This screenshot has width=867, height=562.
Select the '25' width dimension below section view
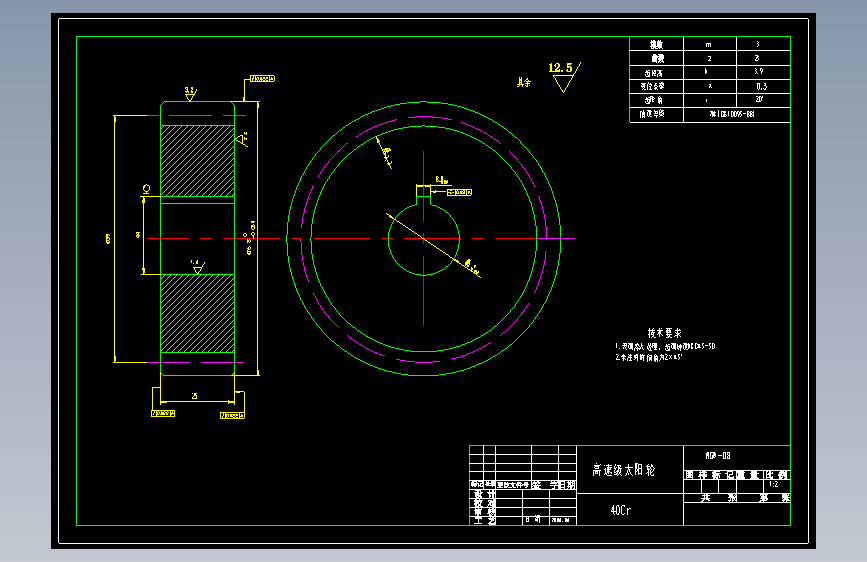point(194,396)
